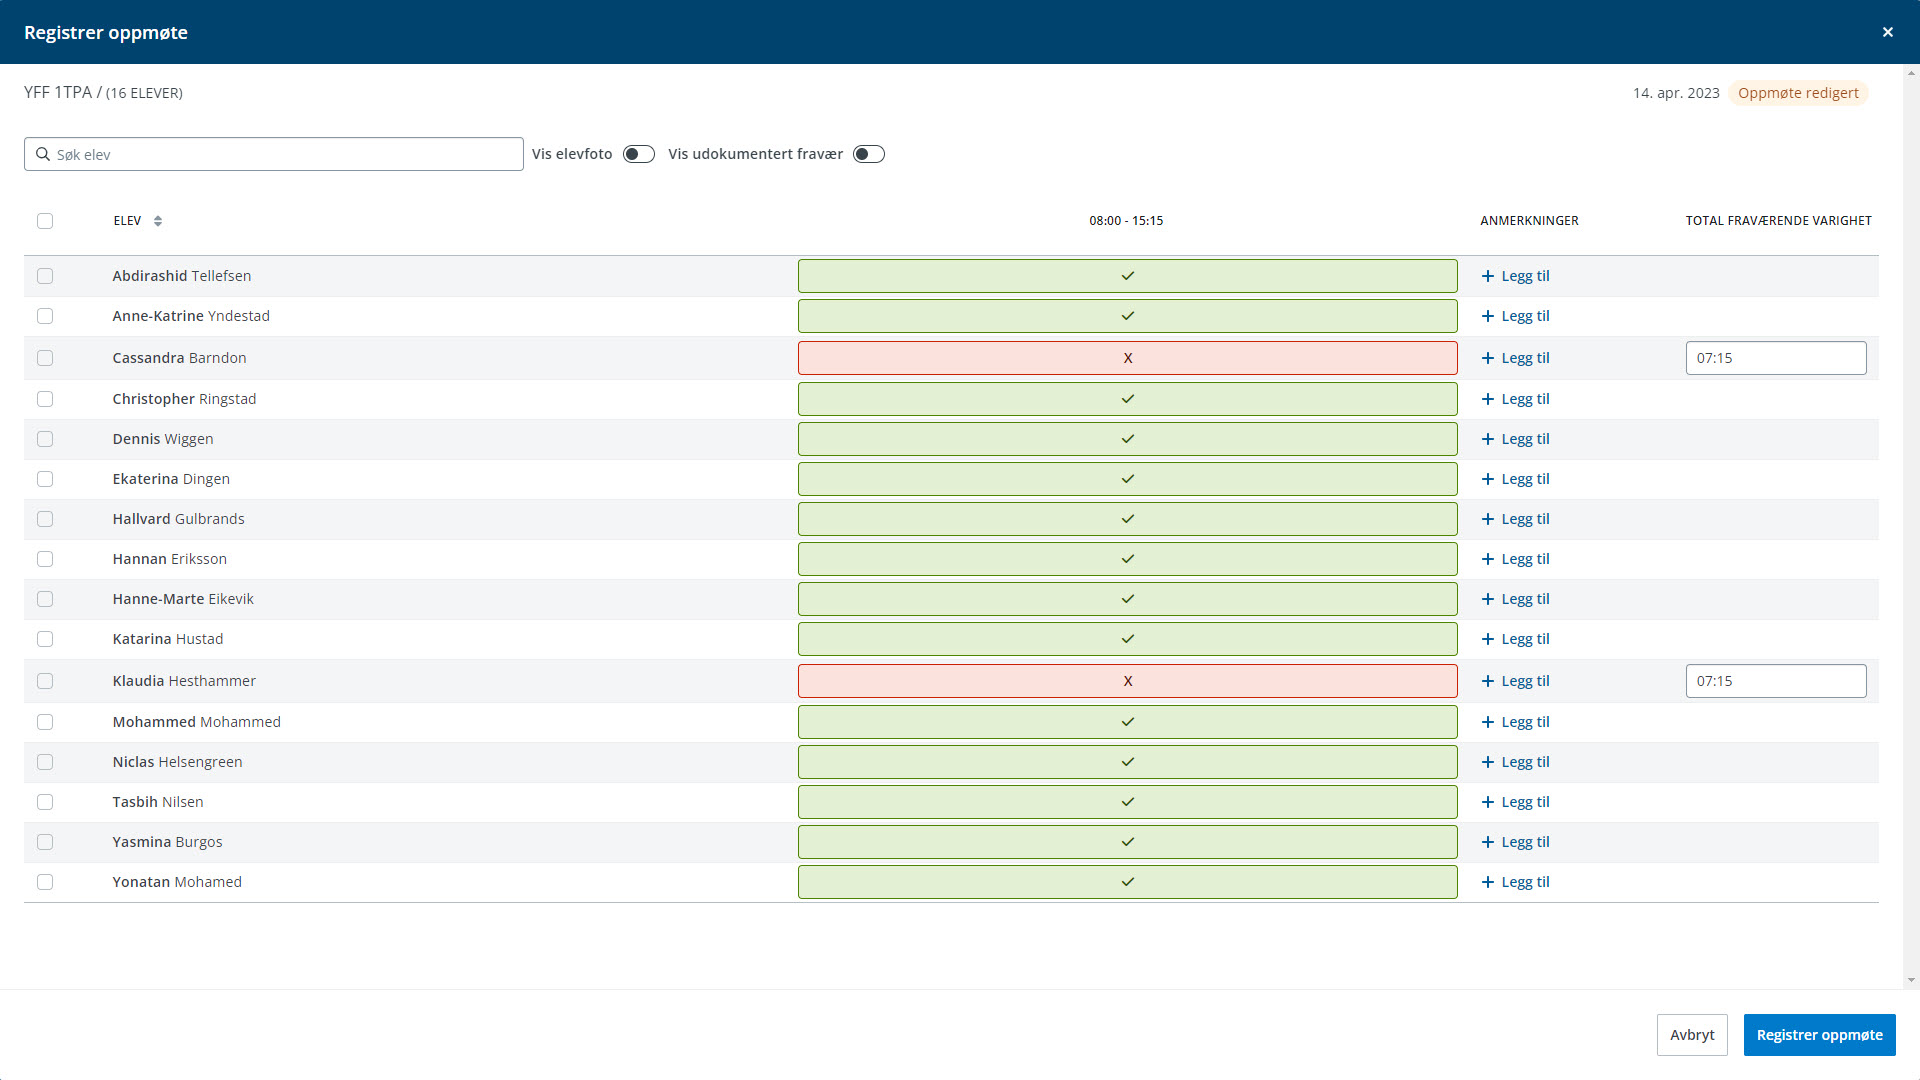This screenshot has height=1080, width=1920.
Task: Edit Cassandra Barndon's 07:15 absence duration field
Action: click(1775, 358)
